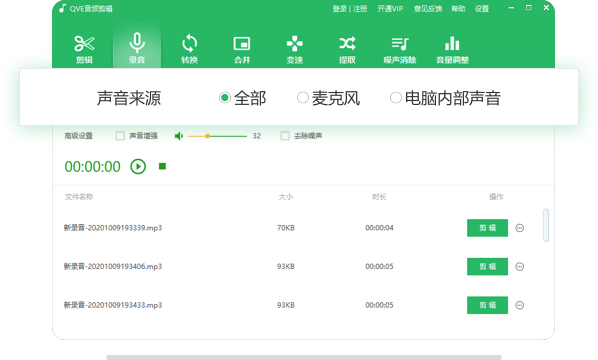Open the 帮助 help menu
Screen dimensions: 598x360
coord(458,9)
